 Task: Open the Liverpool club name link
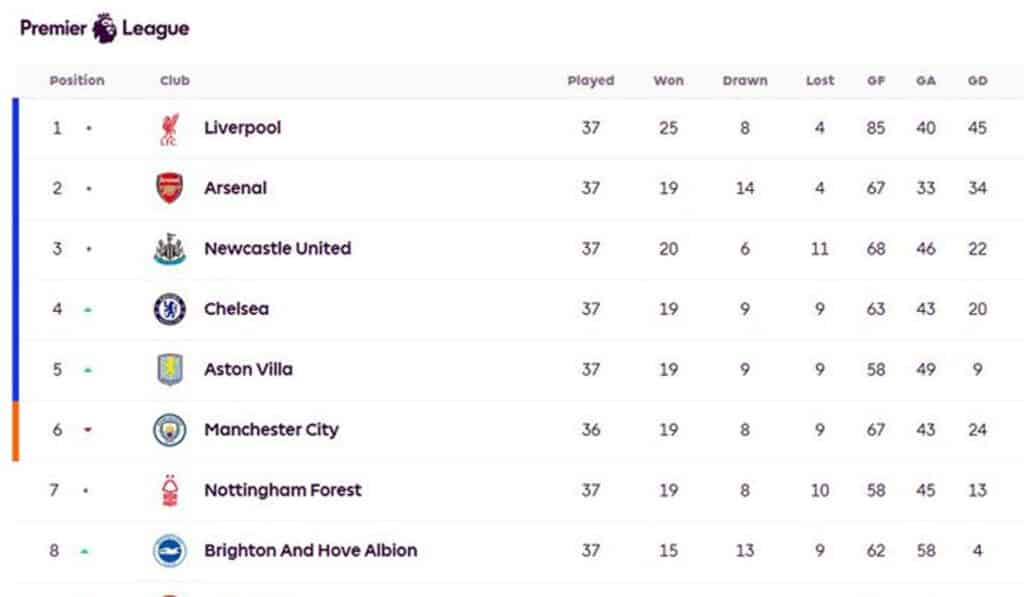click(242, 127)
